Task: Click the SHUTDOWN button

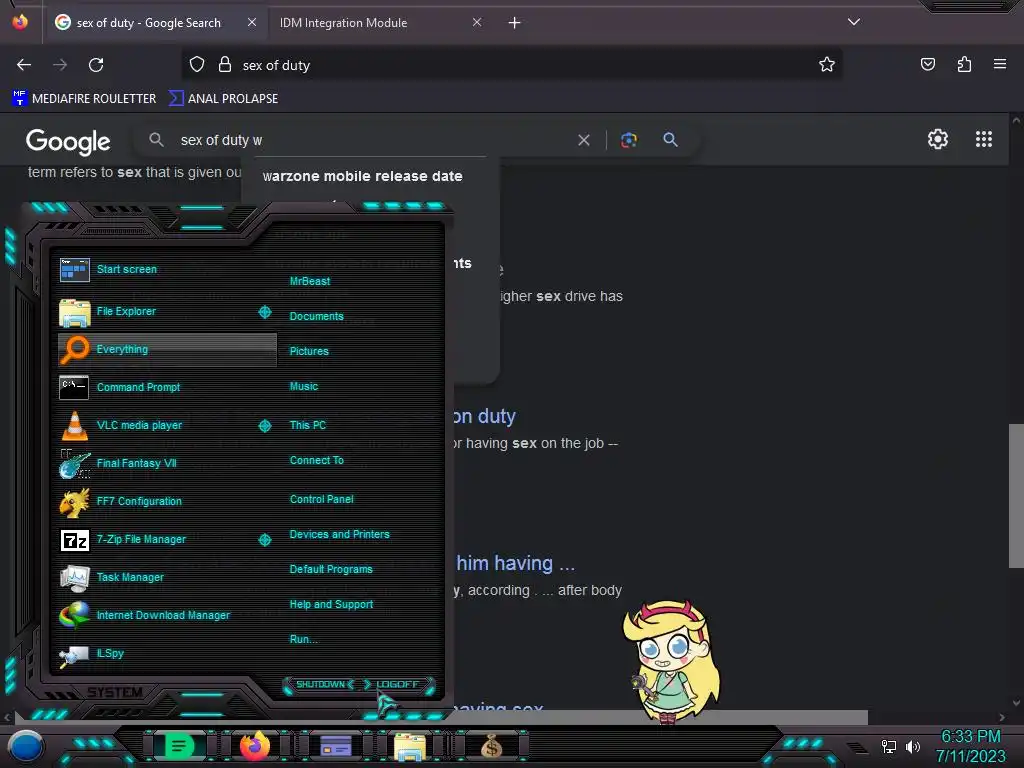Action: (320, 684)
